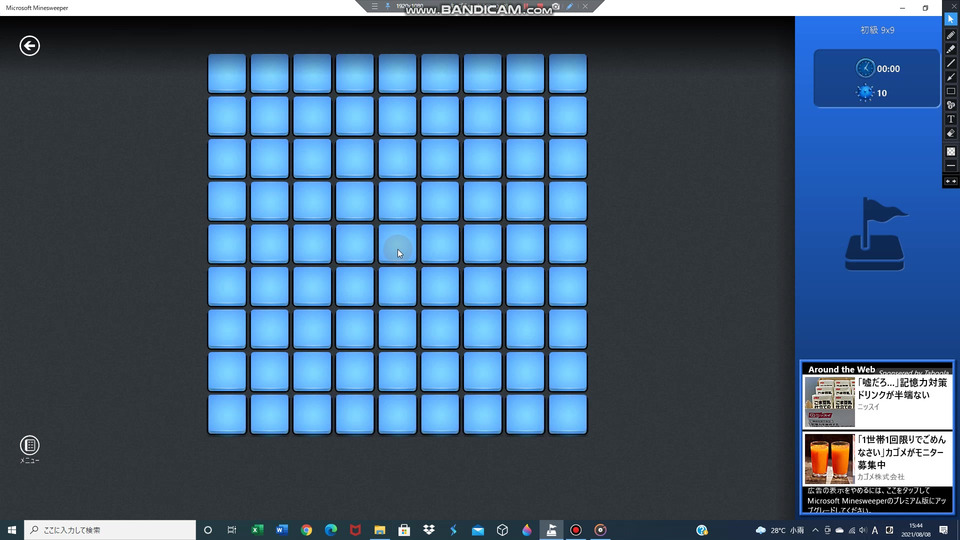This screenshot has height=540, width=960.
Task: Open Bandicam red record taskbar icon
Action: click(x=576, y=530)
